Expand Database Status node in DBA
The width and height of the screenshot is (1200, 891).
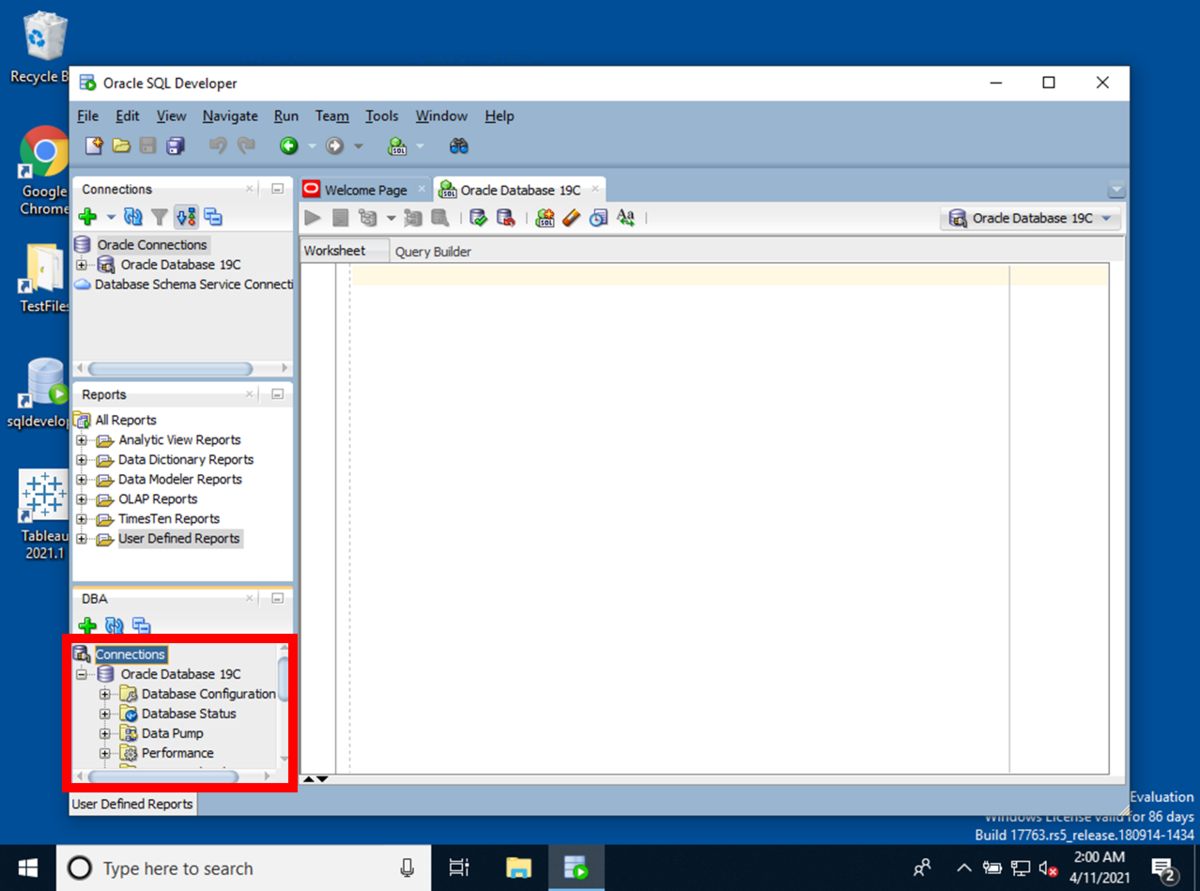point(105,714)
